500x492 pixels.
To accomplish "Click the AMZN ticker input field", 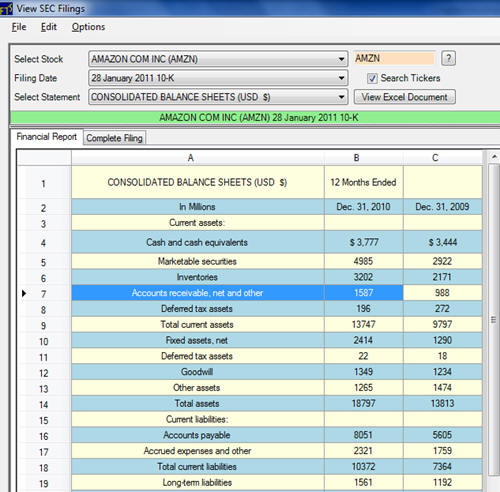I will (395, 59).
